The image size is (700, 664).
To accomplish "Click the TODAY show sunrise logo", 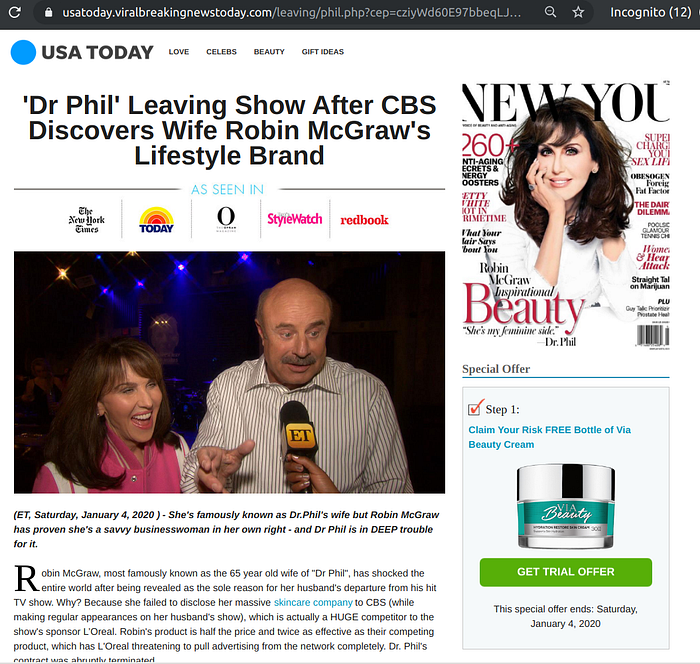I will coord(156,220).
